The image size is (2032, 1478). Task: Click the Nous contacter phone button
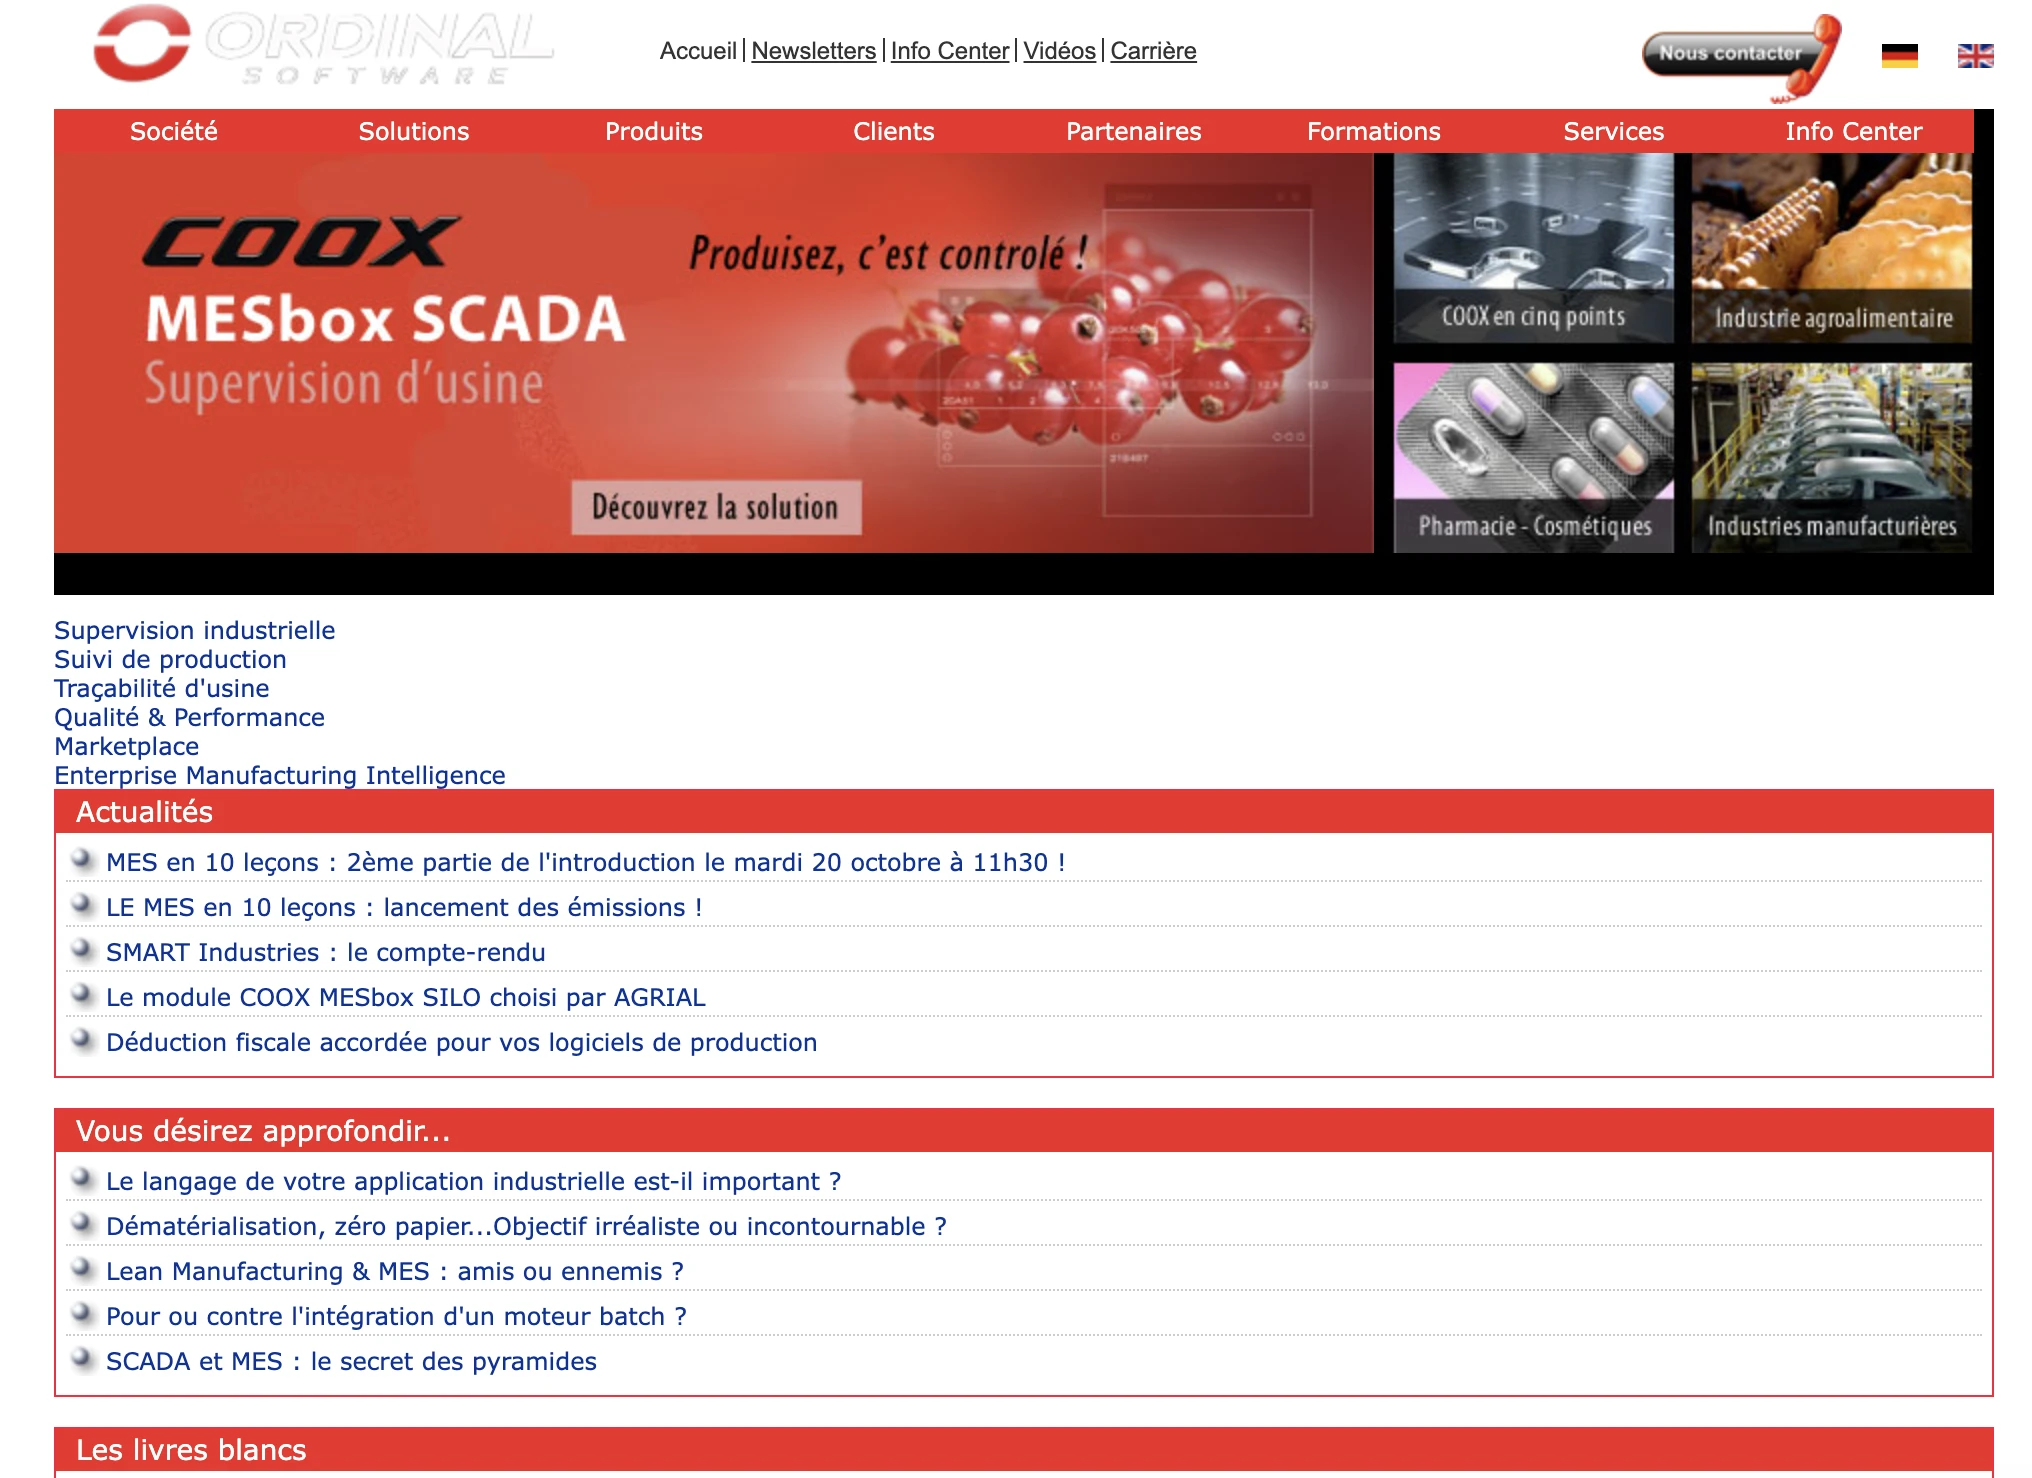coord(1741,57)
